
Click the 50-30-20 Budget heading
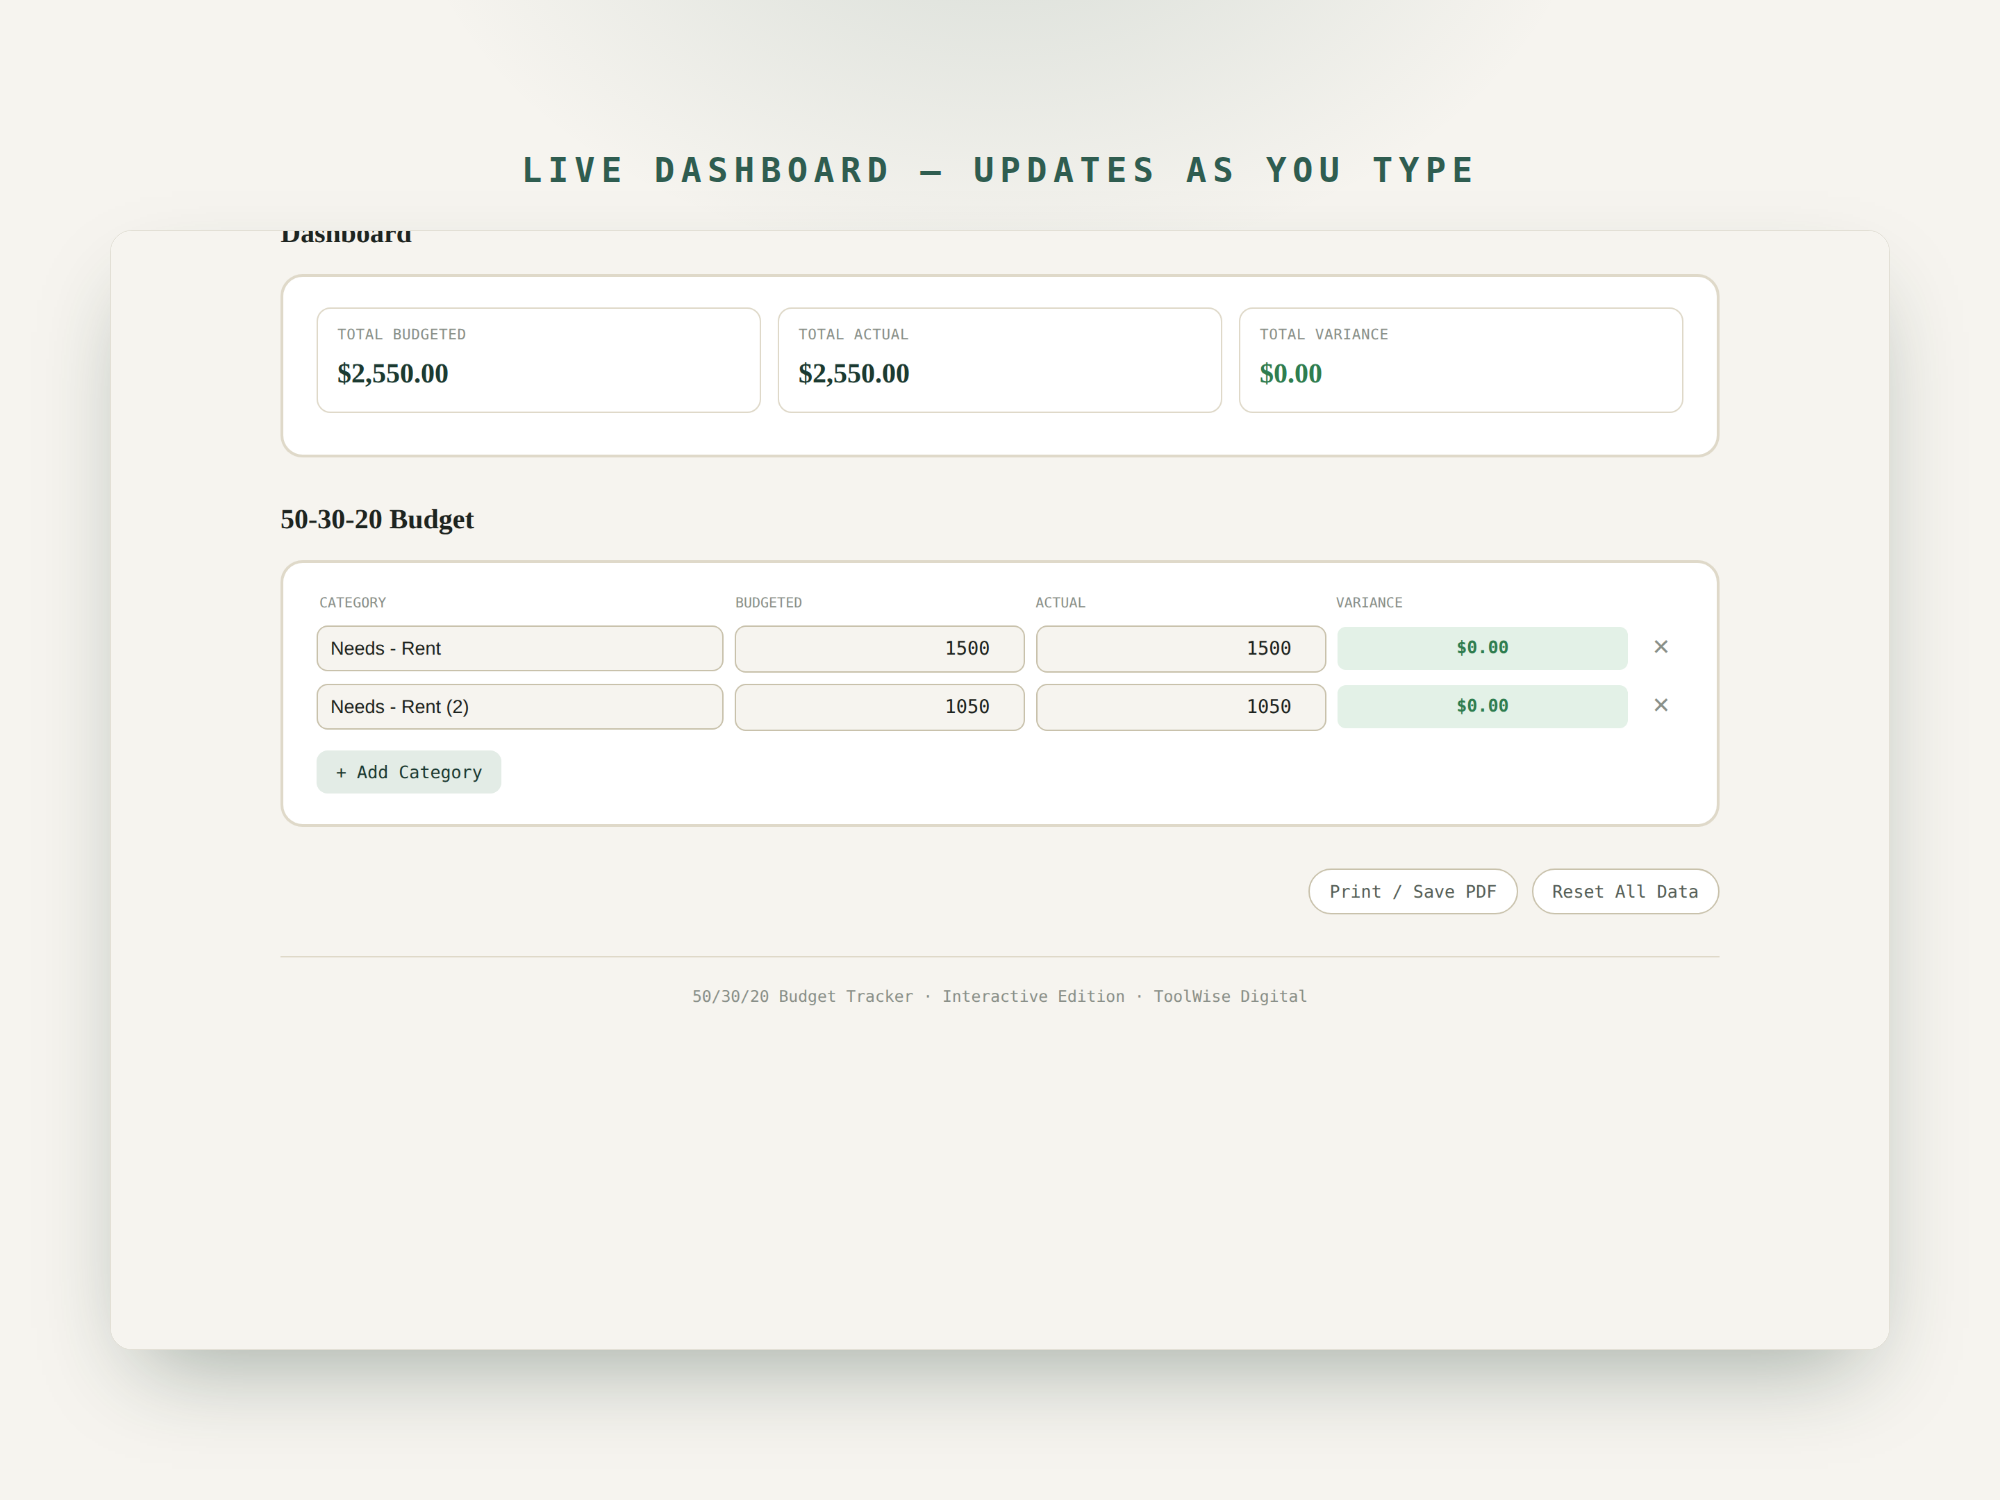tap(377, 519)
